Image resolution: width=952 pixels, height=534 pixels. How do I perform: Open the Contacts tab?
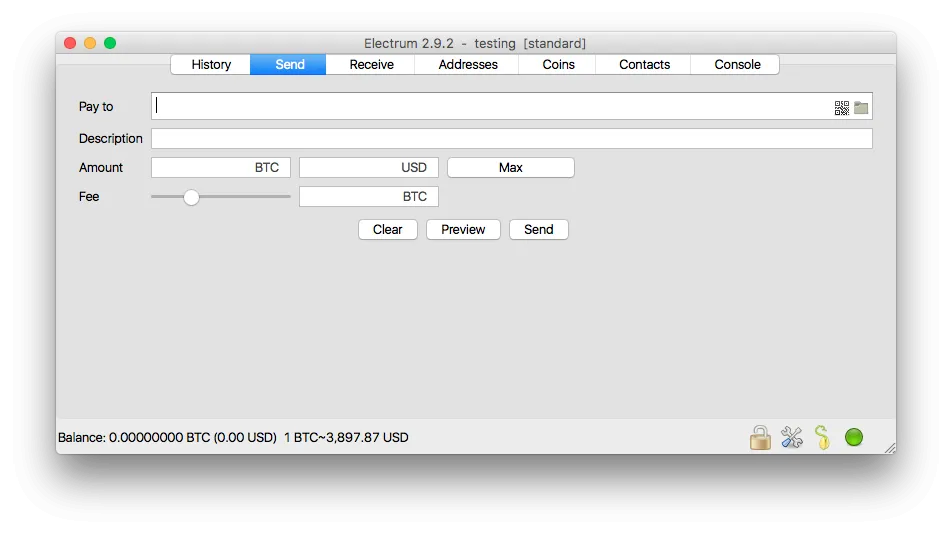pos(644,64)
